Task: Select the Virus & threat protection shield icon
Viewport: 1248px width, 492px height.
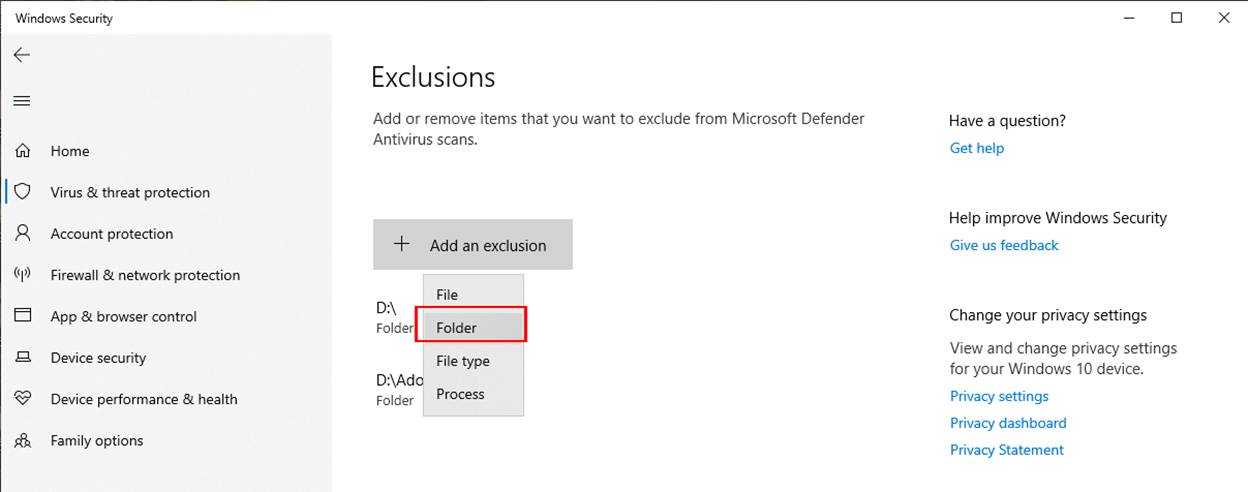Action: tap(22, 192)
